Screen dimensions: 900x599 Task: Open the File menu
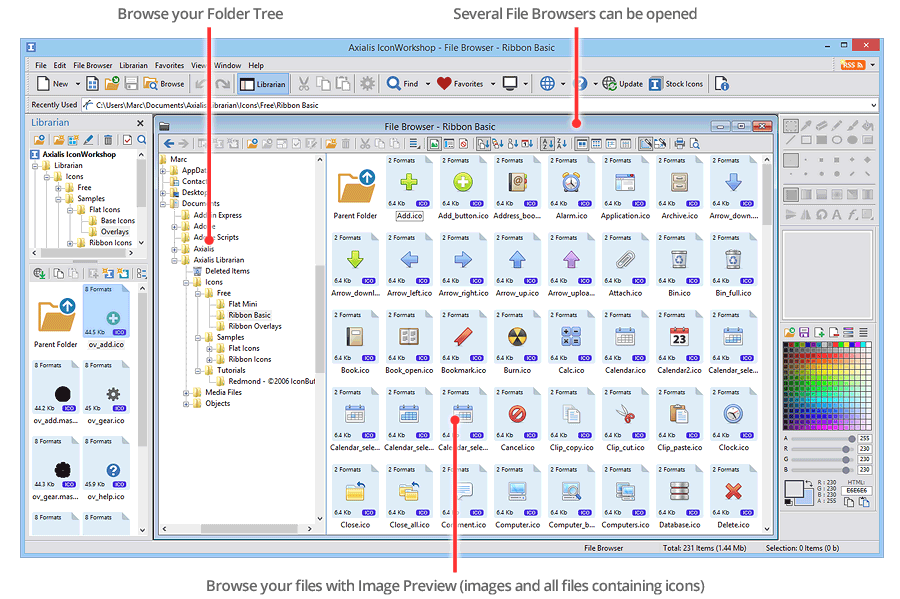(41, 65)
